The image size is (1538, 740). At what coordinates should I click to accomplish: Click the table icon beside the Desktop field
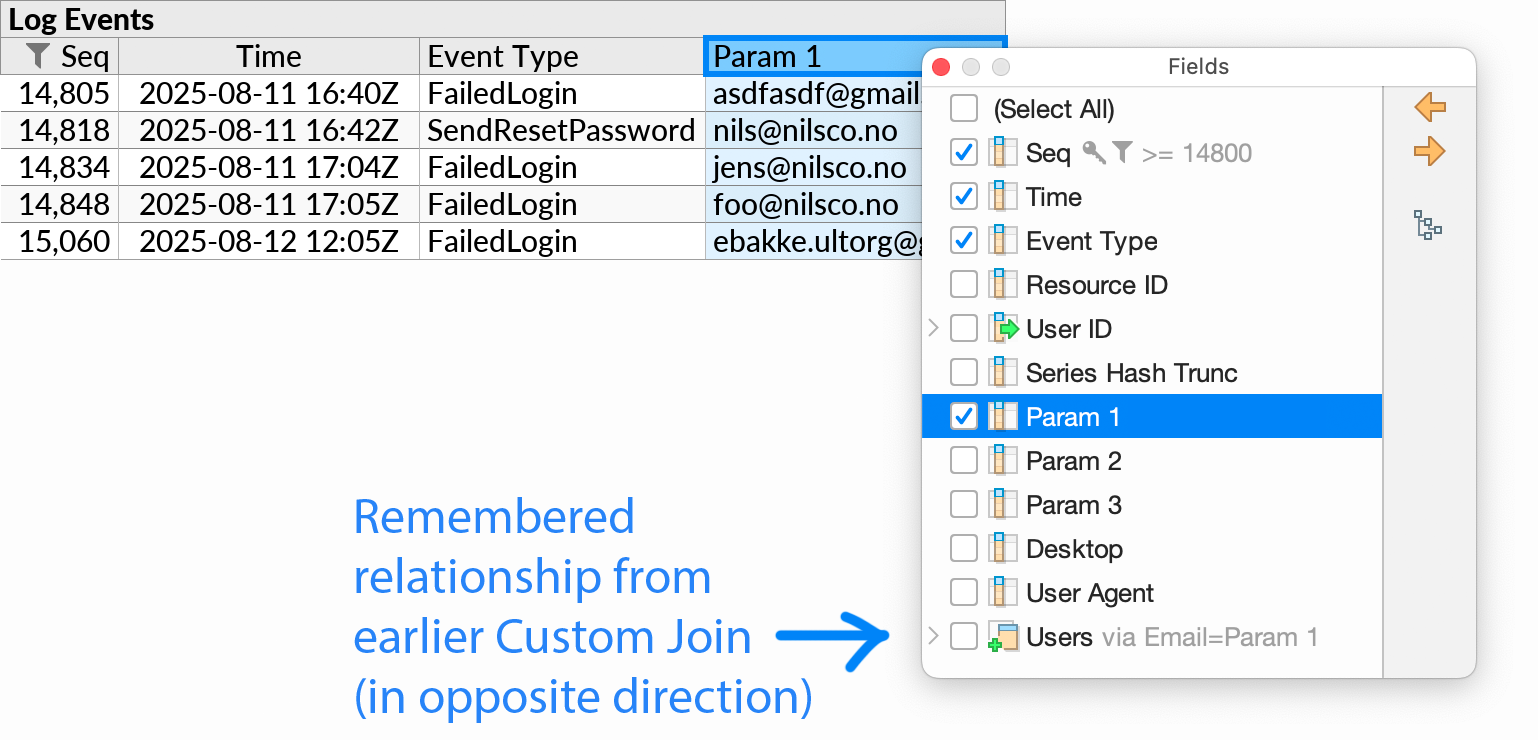point(1001,548)
